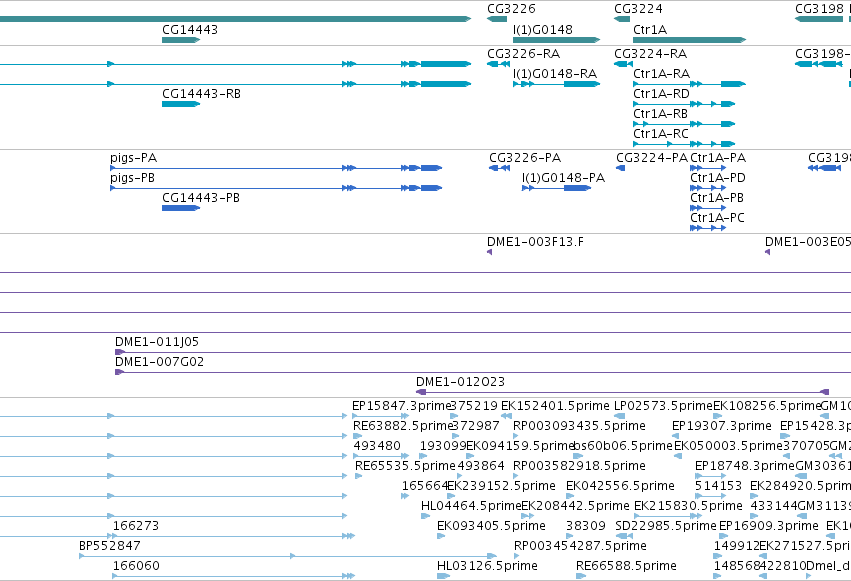Select the 372987 EST feature
Screen dimensions: 851x581
click(x=454, y=436)
